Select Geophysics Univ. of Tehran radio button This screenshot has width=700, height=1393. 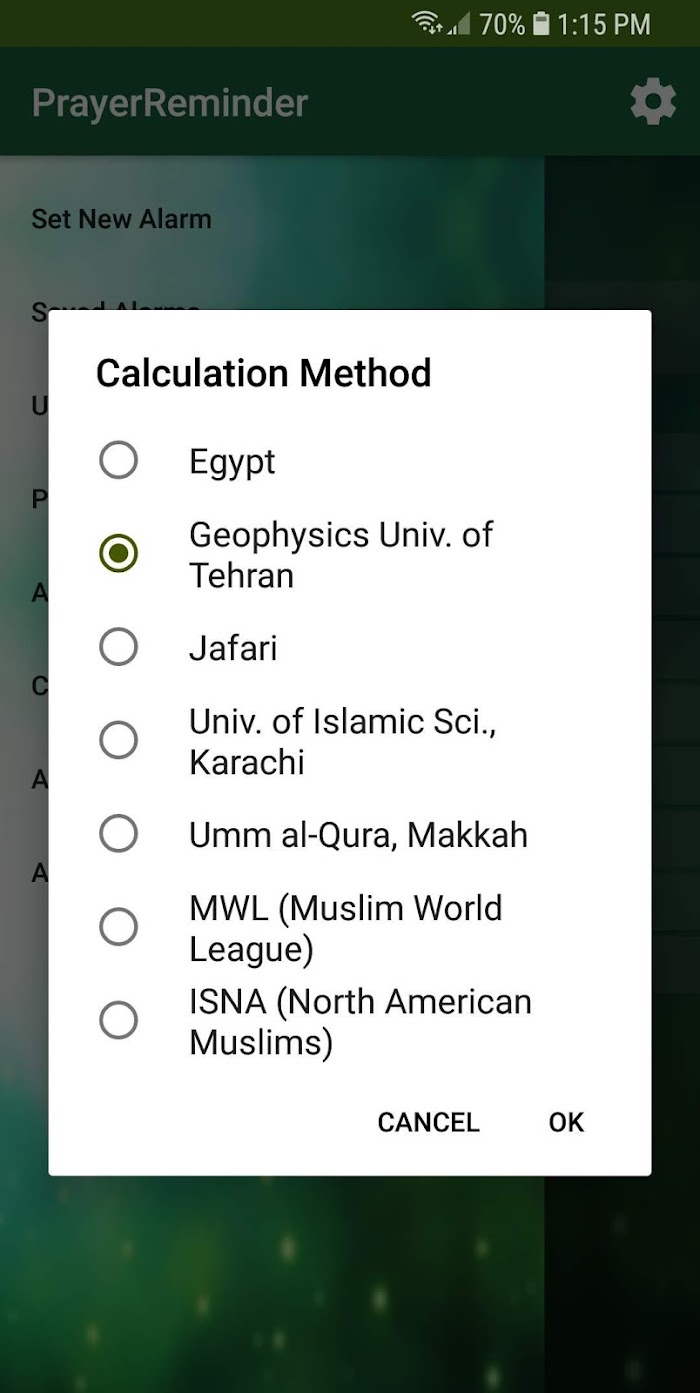118,554
